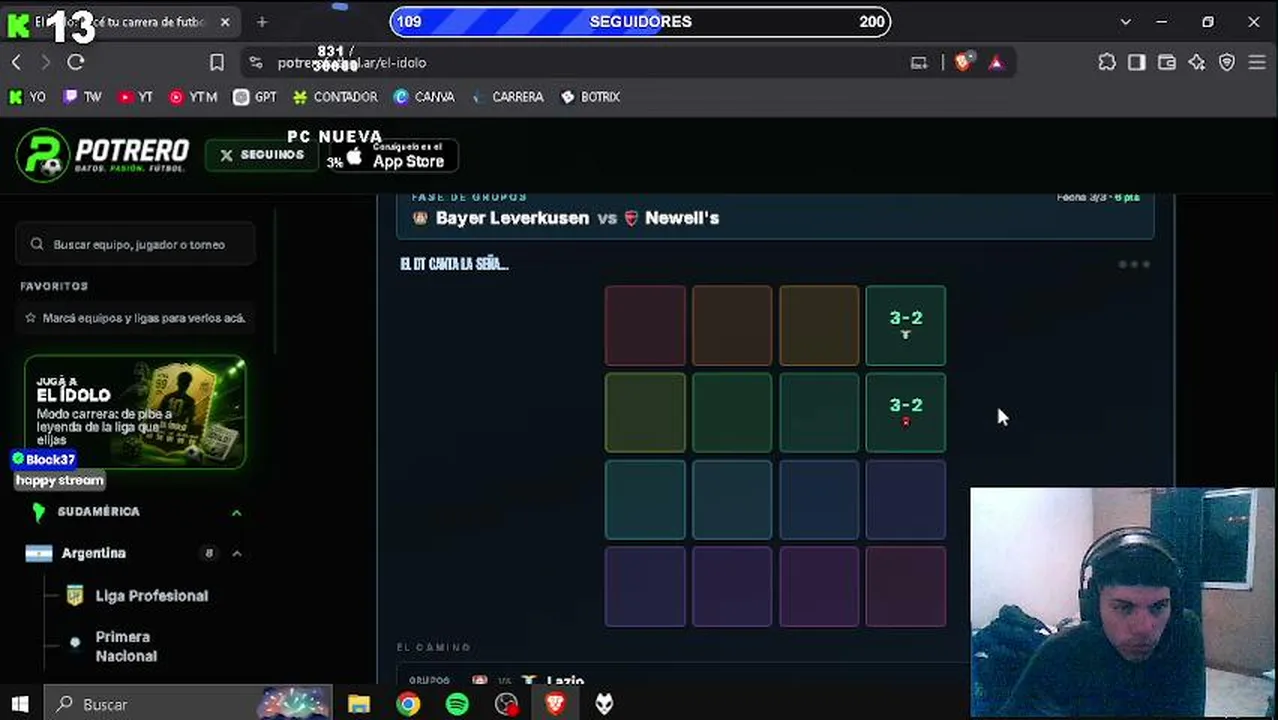Open the CANVA bookmark

point(424,97)
